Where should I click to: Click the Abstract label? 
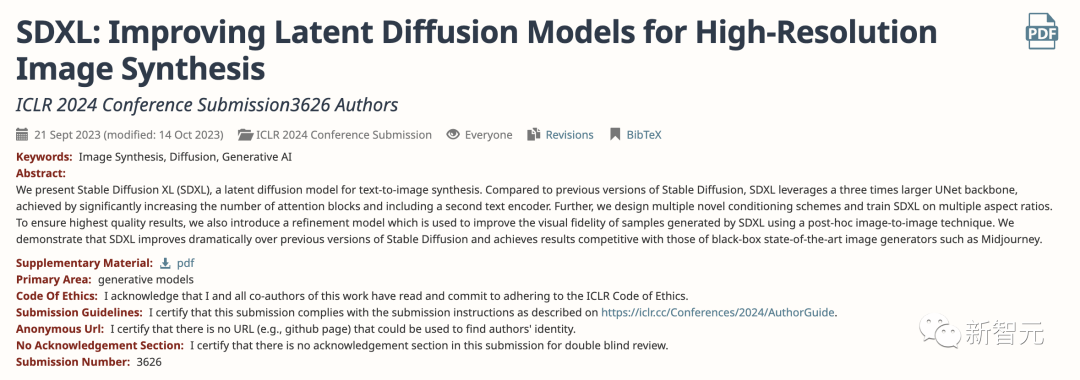tap(41, 173)
